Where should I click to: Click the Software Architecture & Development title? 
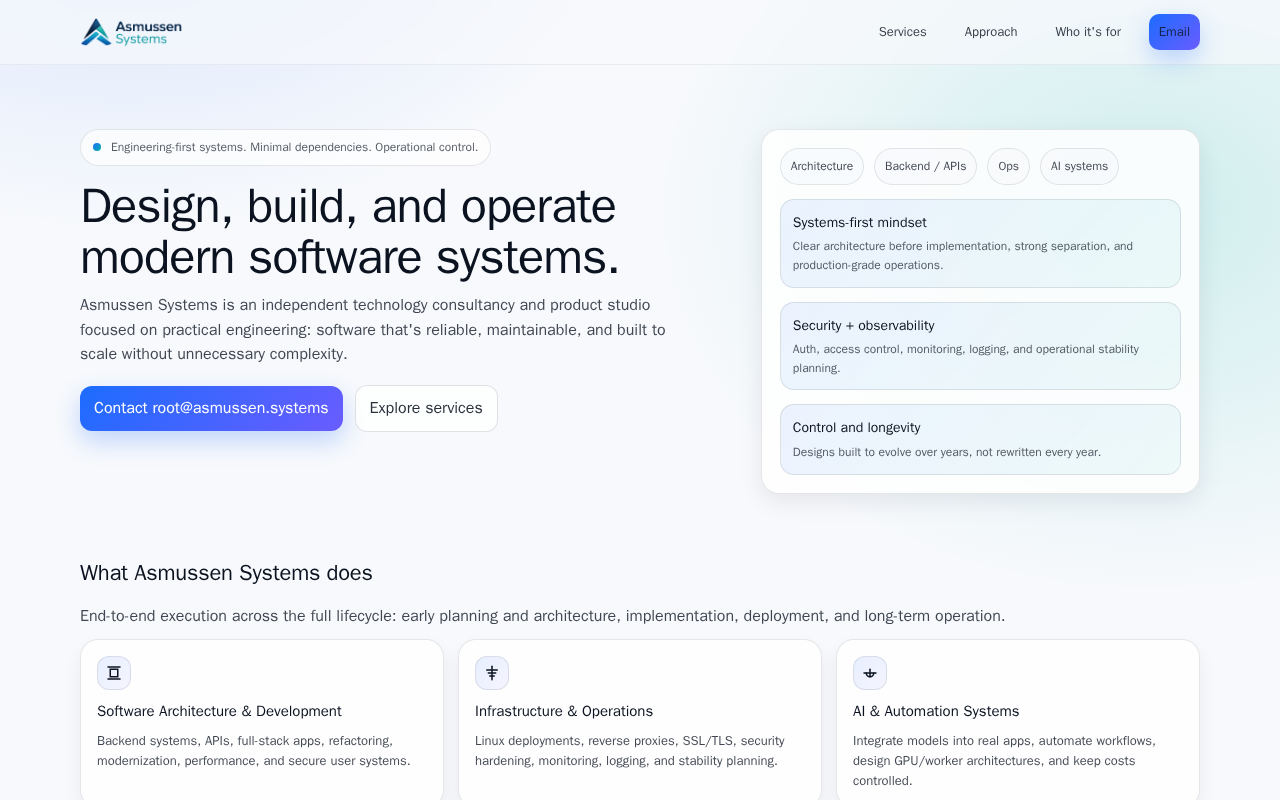[x=219, y=711]
